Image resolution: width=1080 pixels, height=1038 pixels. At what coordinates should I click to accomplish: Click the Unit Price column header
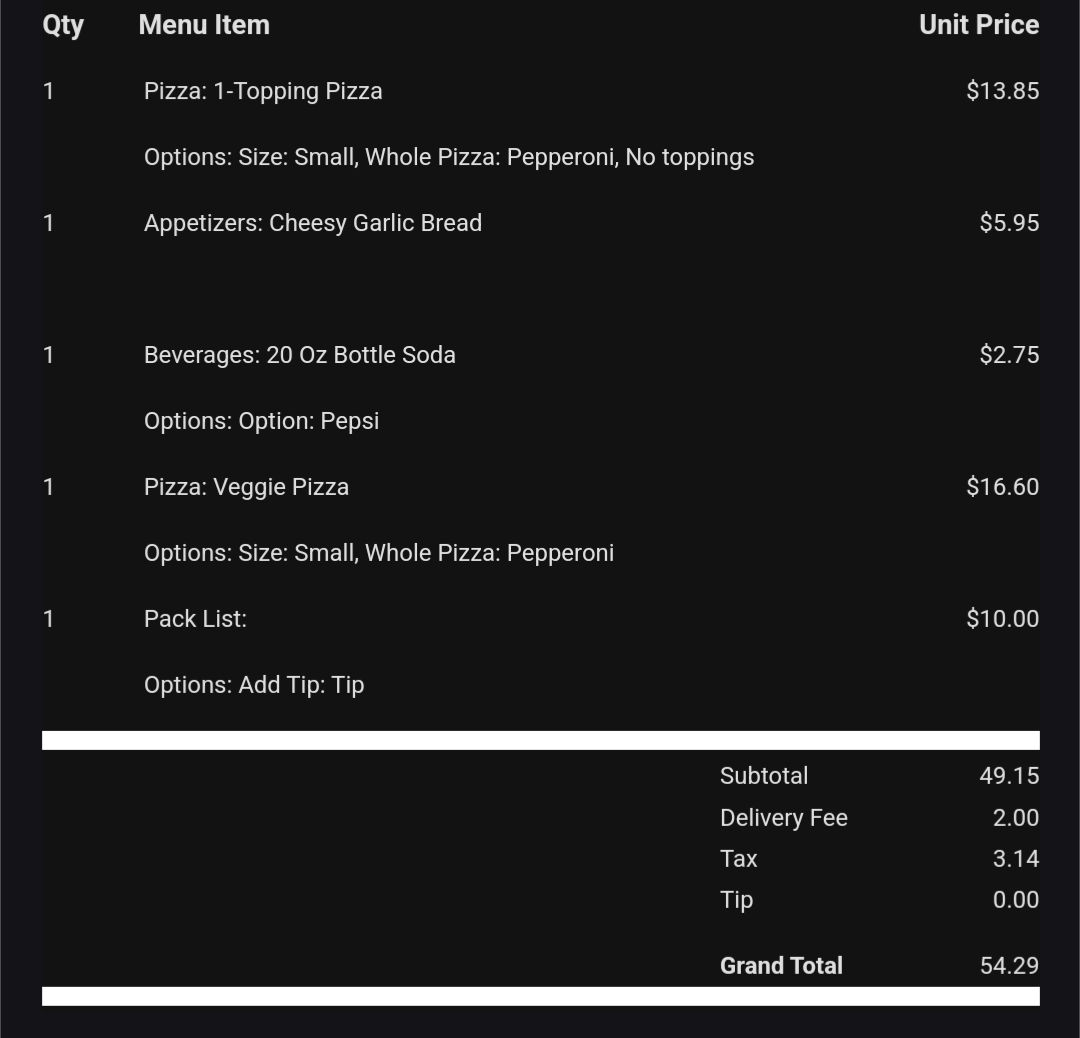click(x=978, y=25)
